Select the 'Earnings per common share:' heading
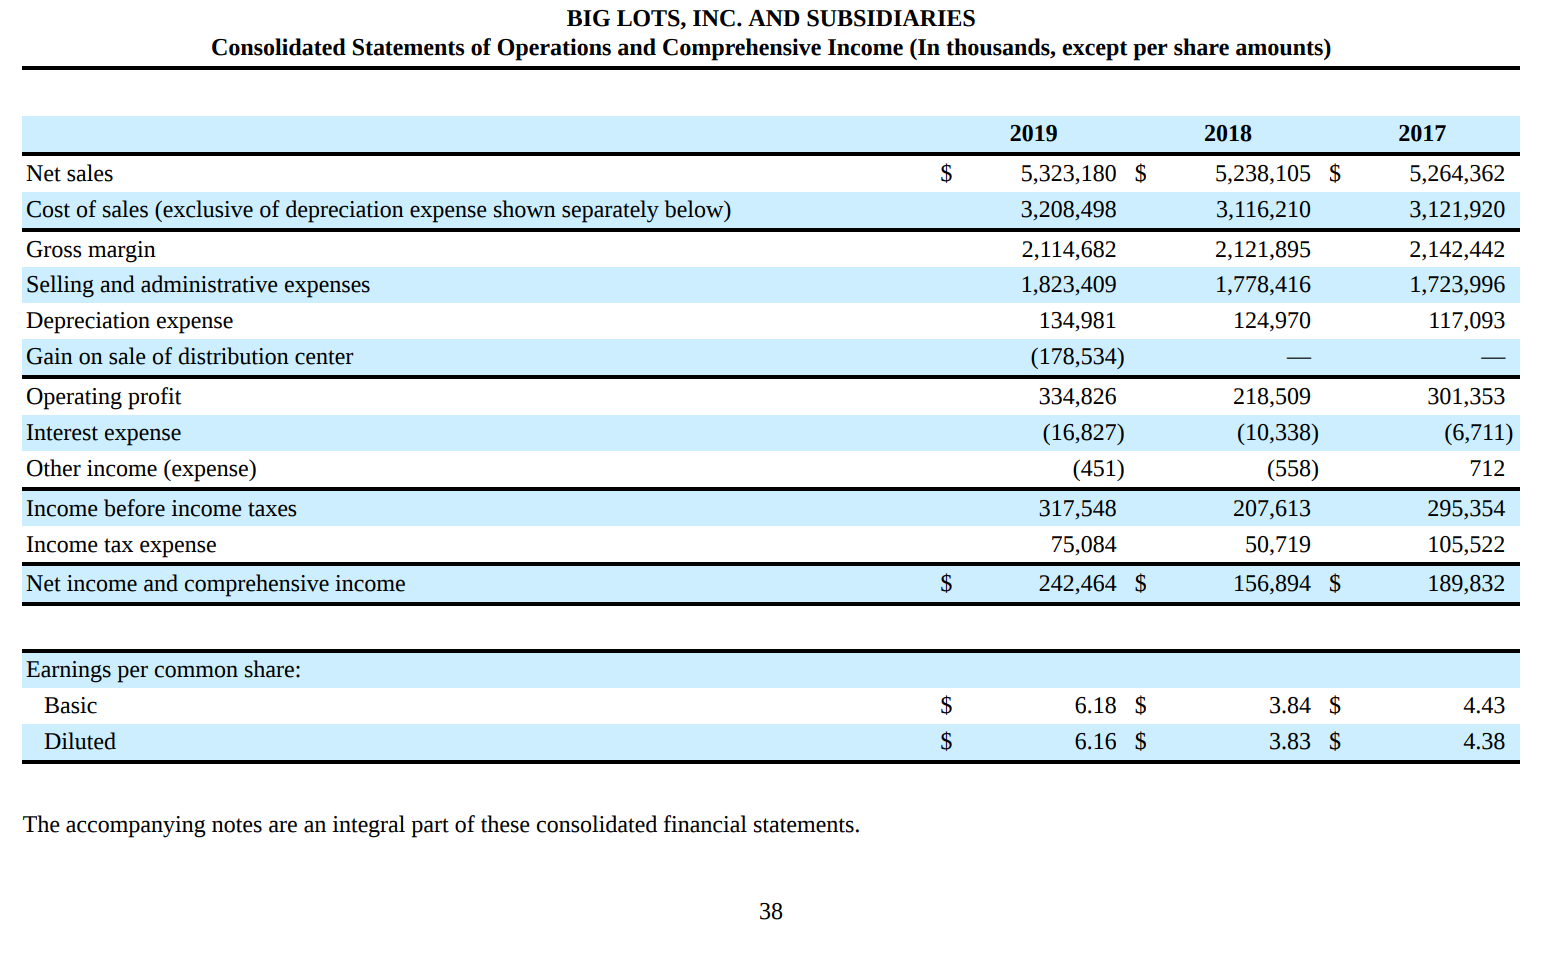1552x956 pixels. click(163, 669)
